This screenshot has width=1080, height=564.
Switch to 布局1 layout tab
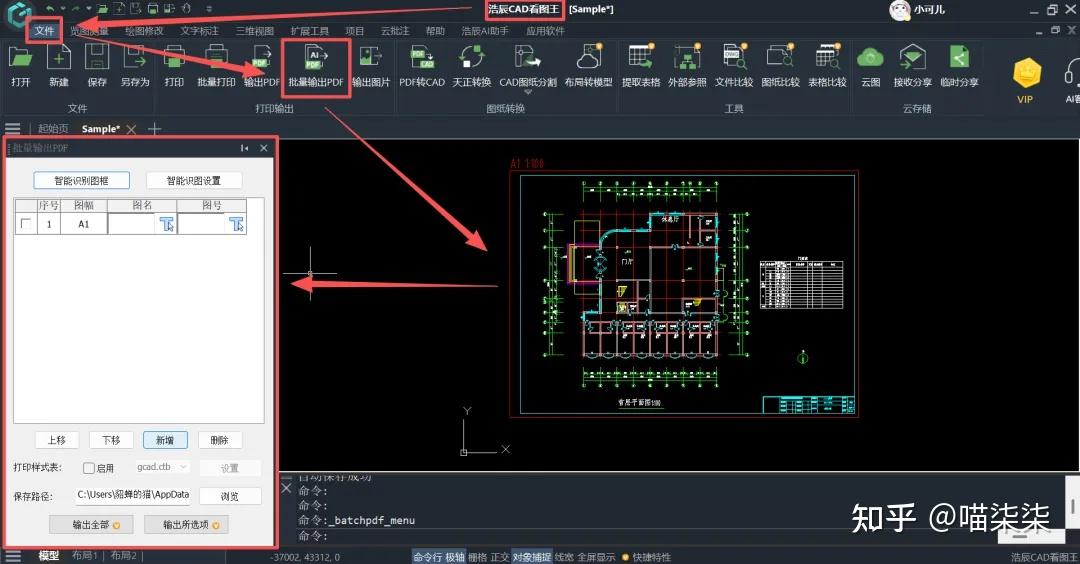click(x=85, y=556)
